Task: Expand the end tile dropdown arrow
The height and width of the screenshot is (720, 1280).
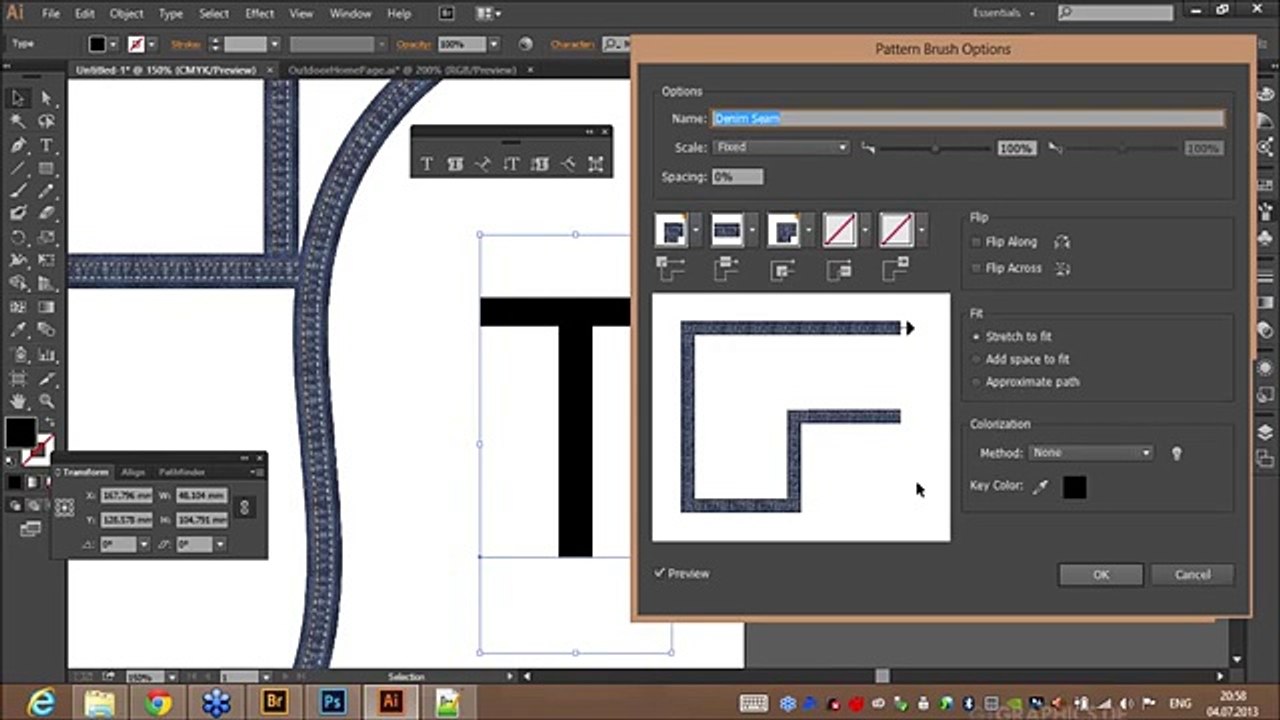Action: 920,230
